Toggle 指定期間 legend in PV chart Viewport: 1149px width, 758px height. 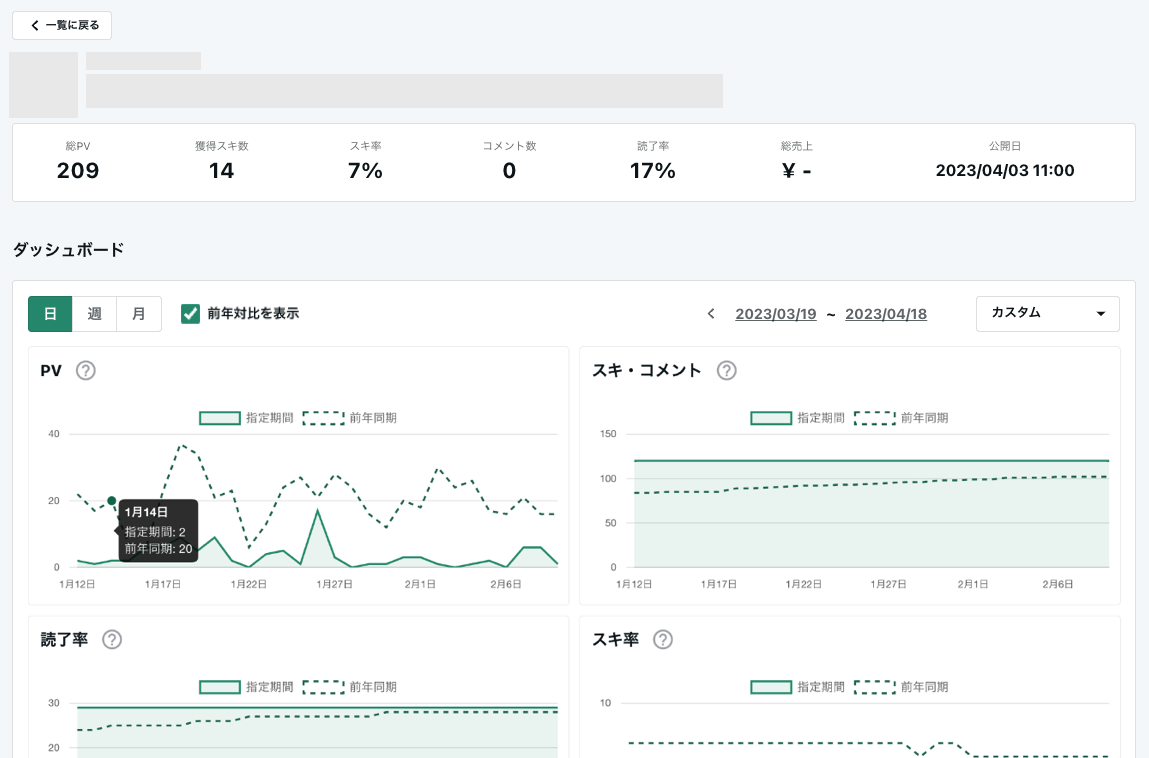[x=246, y=418]
